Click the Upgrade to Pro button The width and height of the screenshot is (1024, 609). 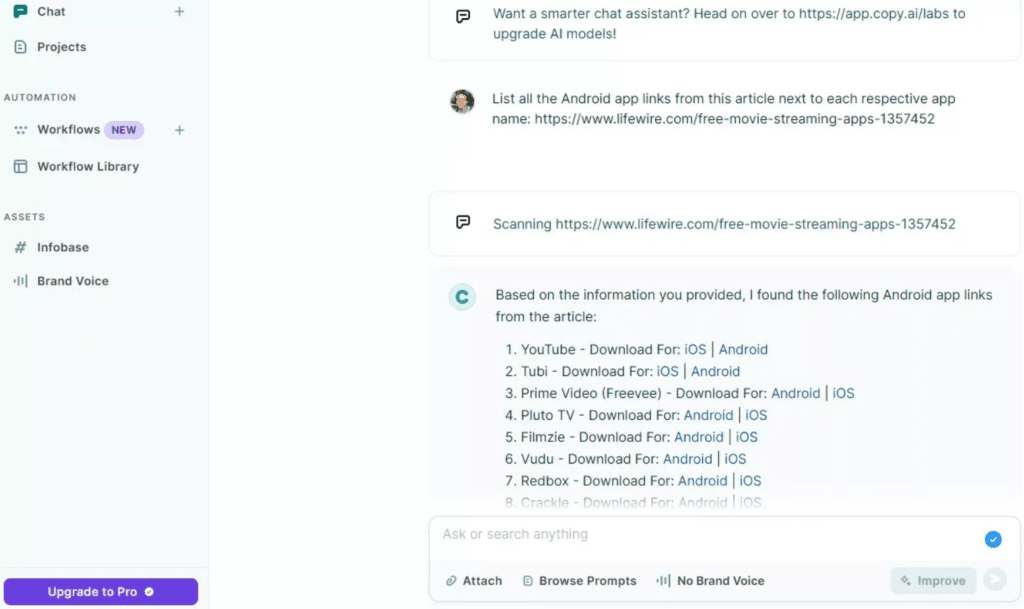[100, 591]
